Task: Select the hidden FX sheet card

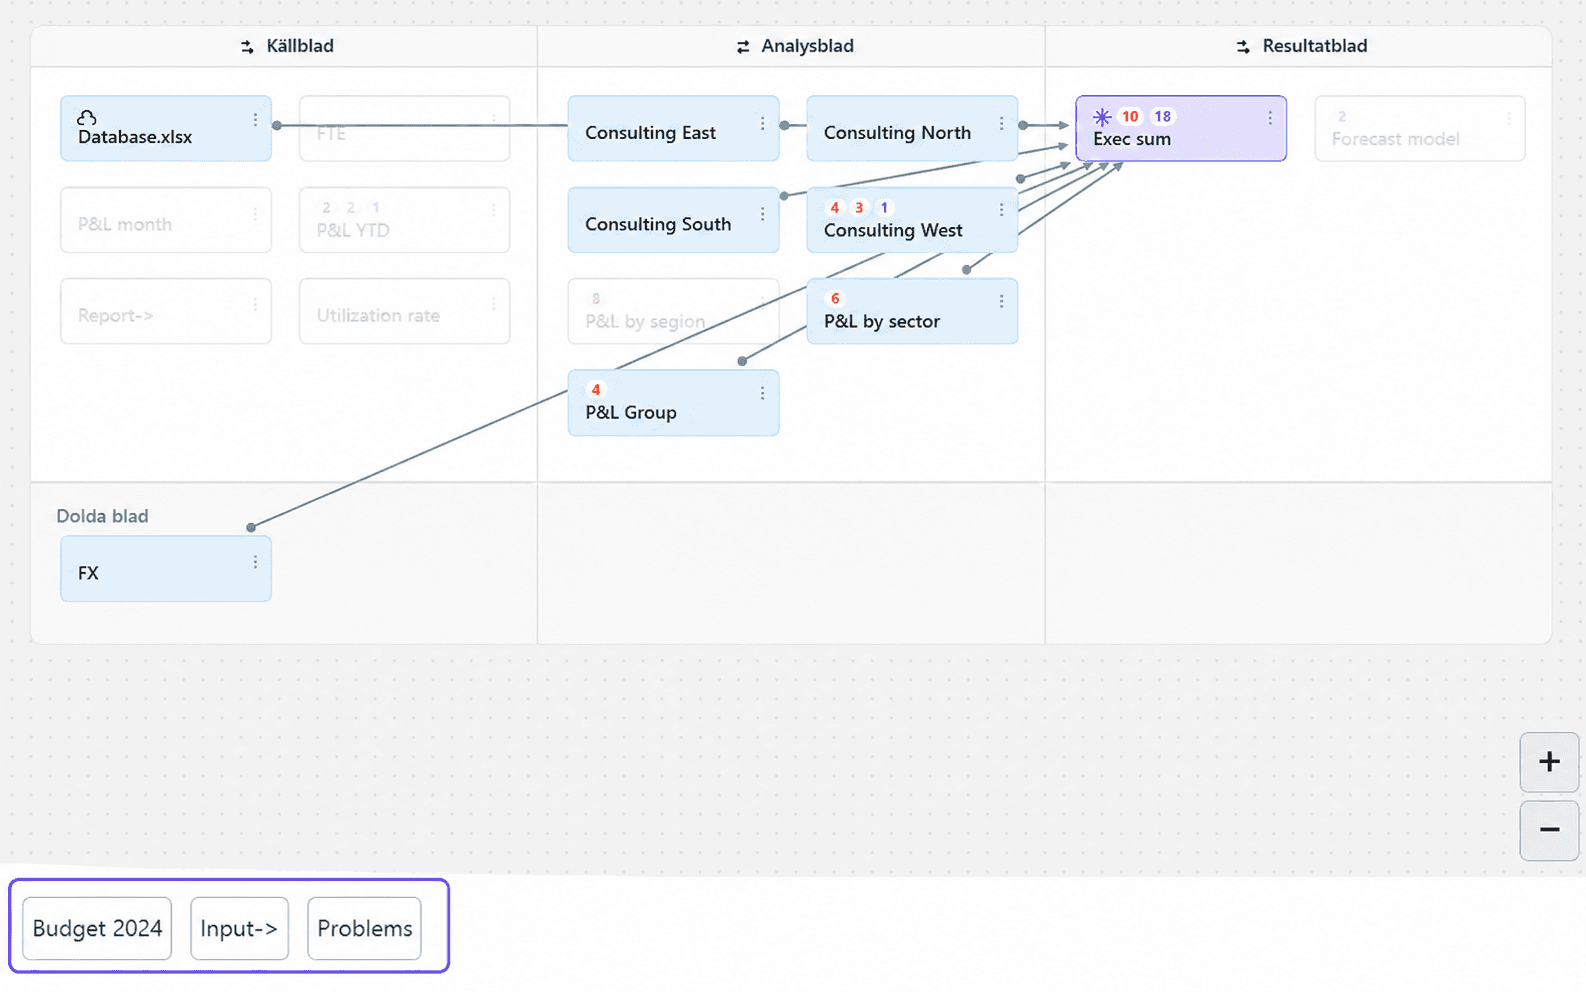Action: [x=166, y=569]
